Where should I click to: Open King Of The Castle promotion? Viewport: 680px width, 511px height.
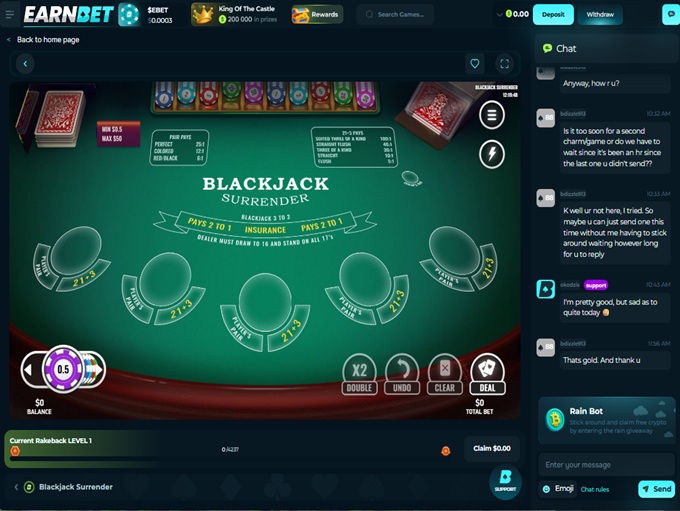235,14
